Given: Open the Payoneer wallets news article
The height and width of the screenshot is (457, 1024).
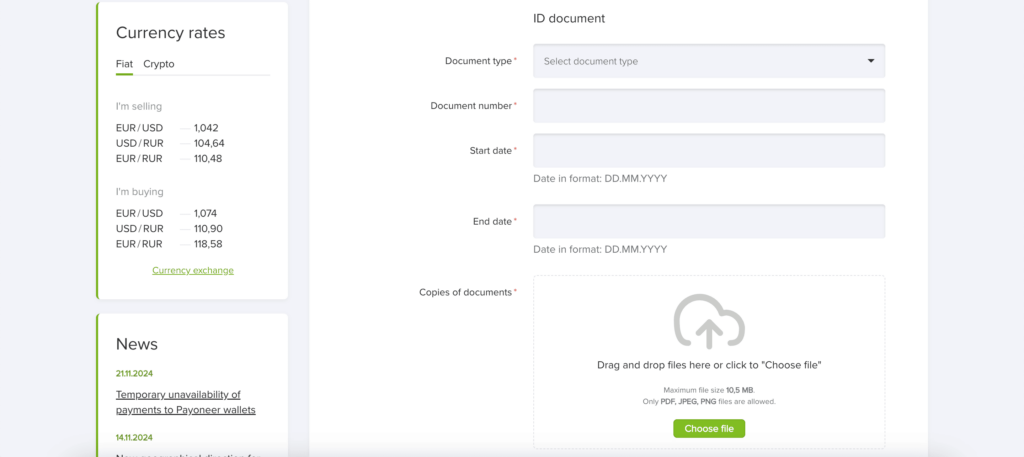Looking at the screenshot, I should 185,402.
